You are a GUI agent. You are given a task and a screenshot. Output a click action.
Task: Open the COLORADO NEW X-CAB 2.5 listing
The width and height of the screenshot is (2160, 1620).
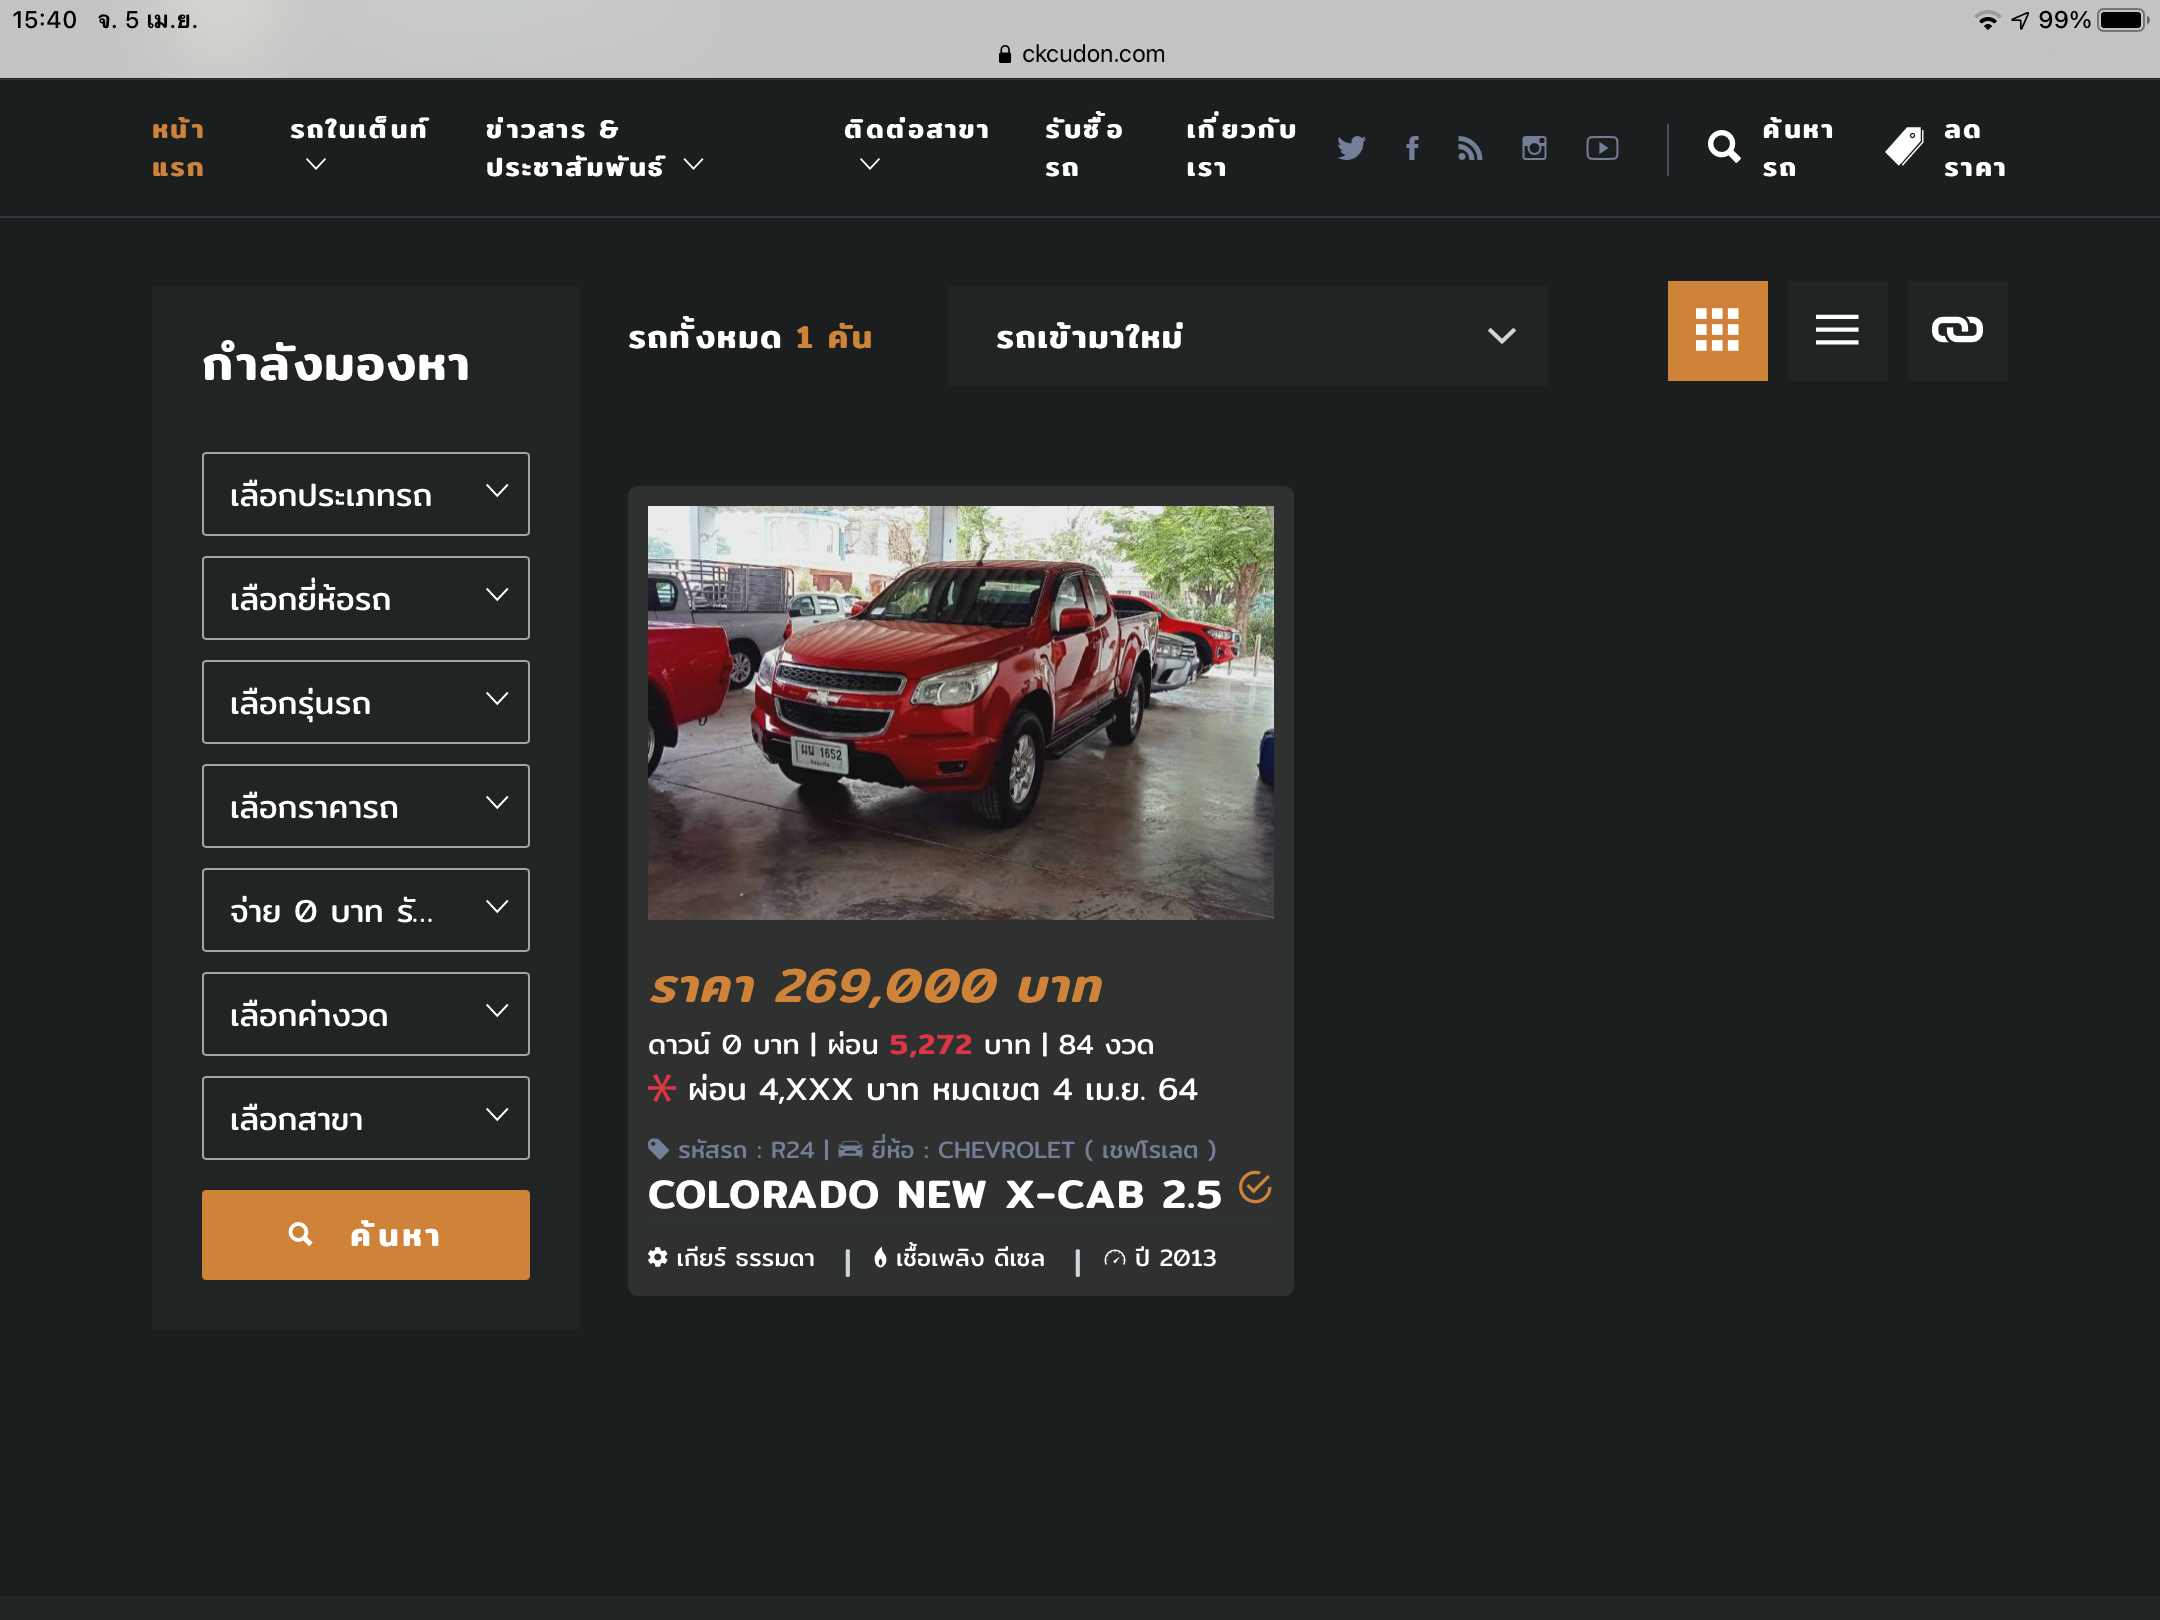pyautogui.click(x=934, y=1195)
